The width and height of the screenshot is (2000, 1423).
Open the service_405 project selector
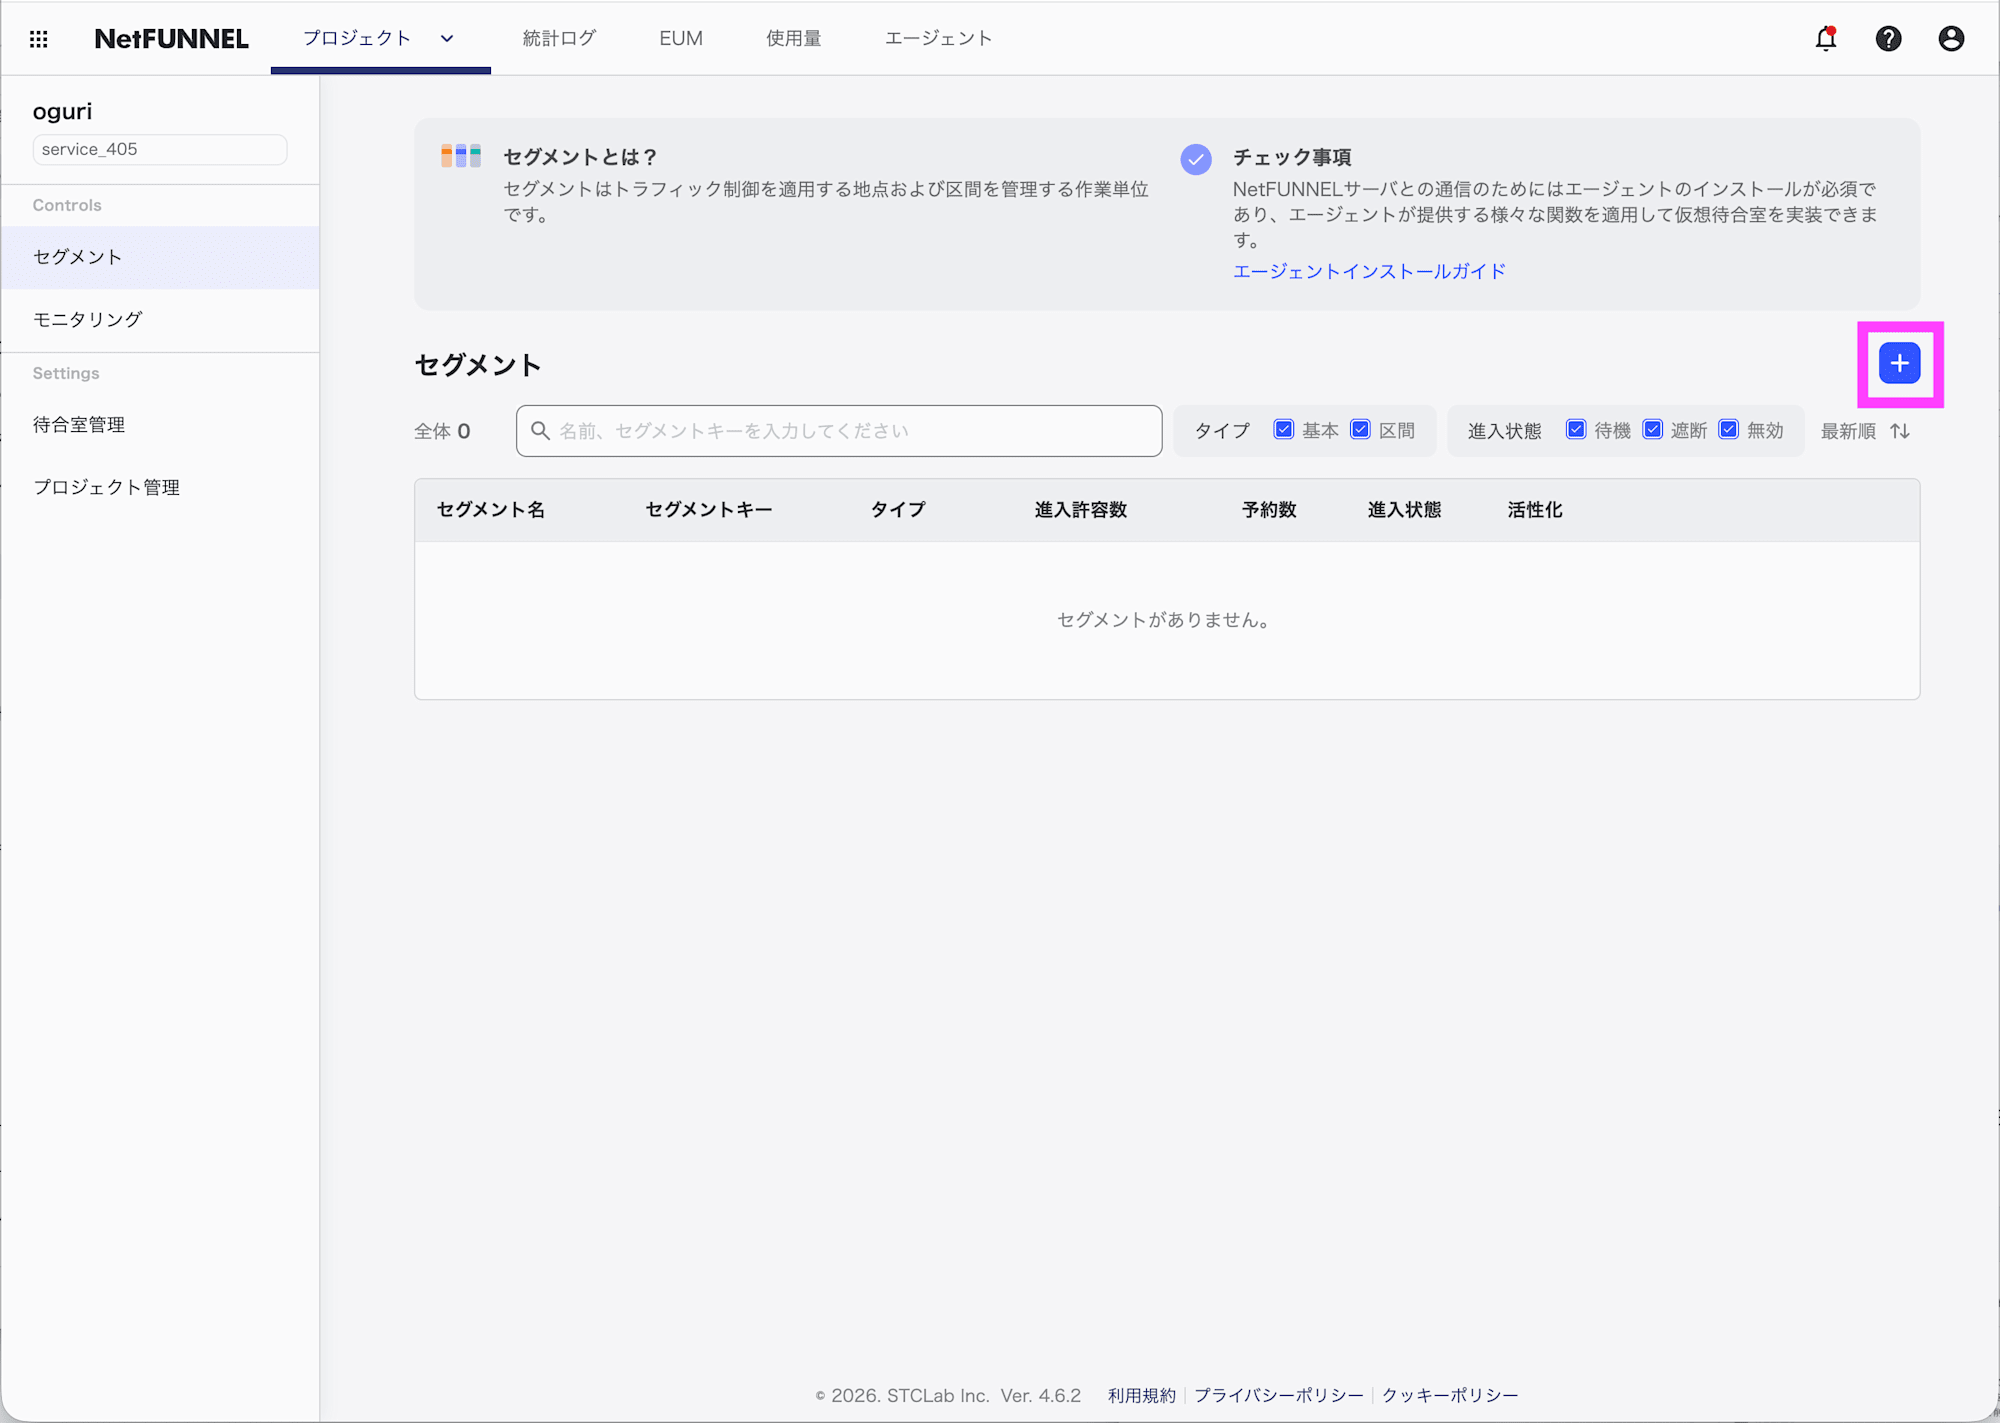pos(159,149)
